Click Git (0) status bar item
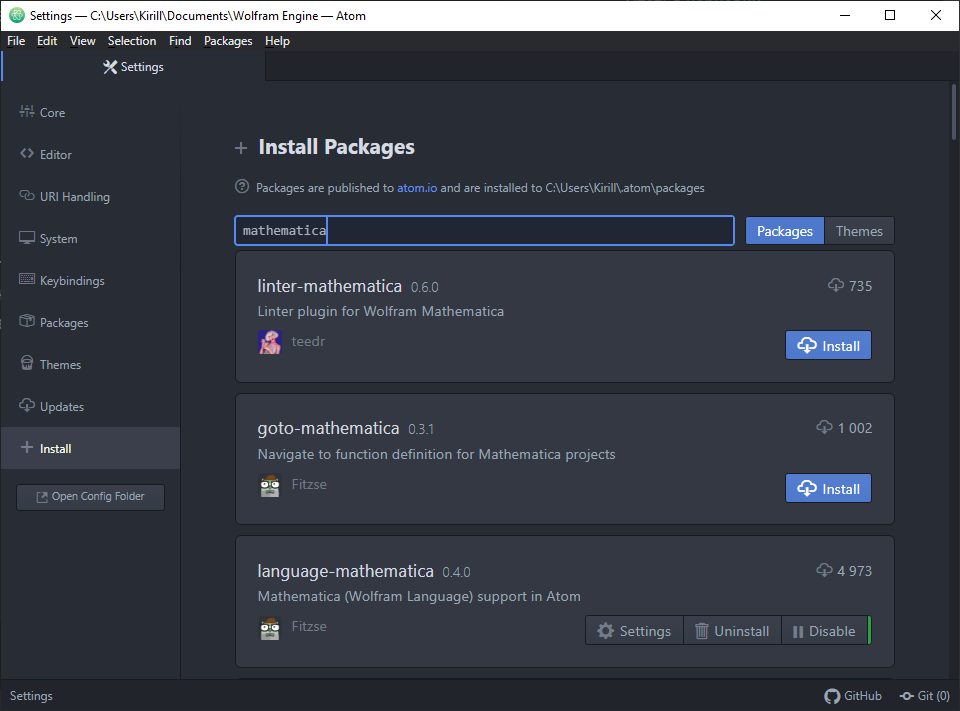Screen dimensions: 960x711 pyautogui.click(x=924, y=696)
